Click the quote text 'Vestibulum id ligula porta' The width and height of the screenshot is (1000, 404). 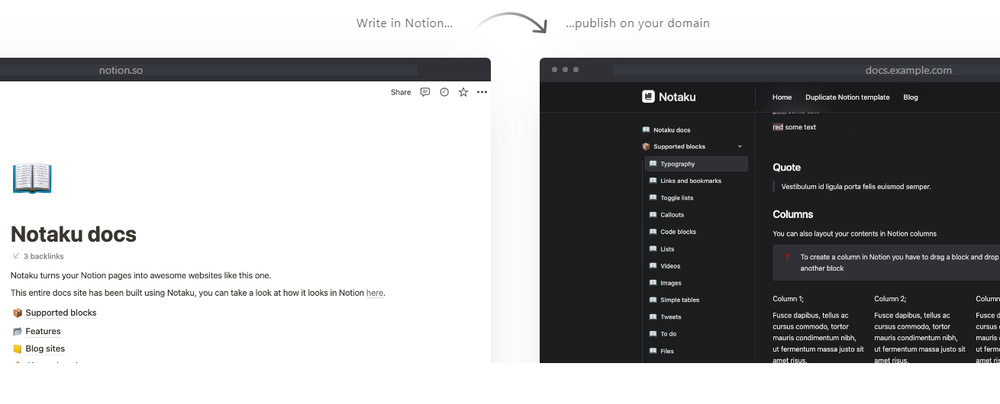(x=856, y=187)
